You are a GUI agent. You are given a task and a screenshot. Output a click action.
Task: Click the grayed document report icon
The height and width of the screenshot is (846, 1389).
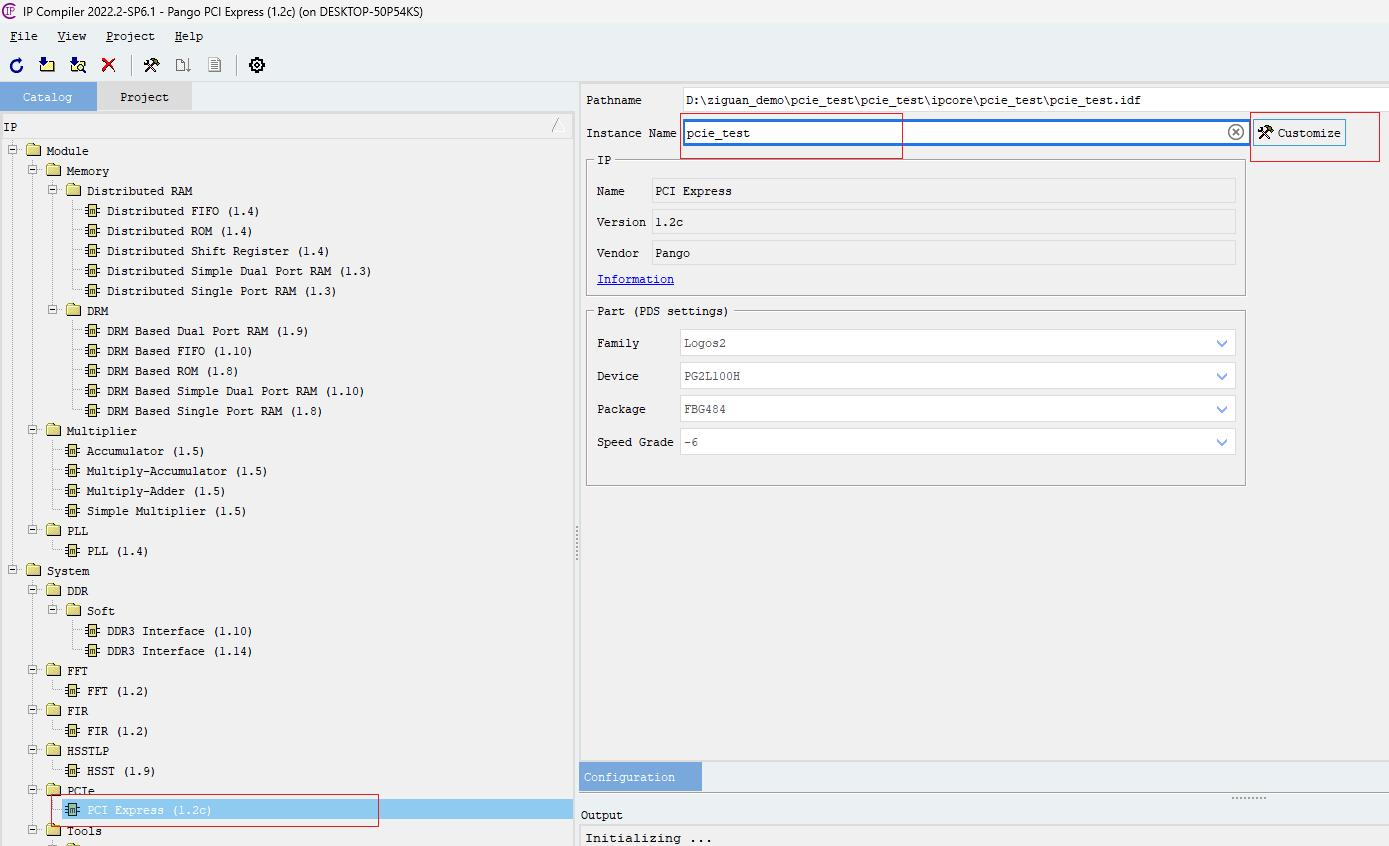(x=214, y=65)
